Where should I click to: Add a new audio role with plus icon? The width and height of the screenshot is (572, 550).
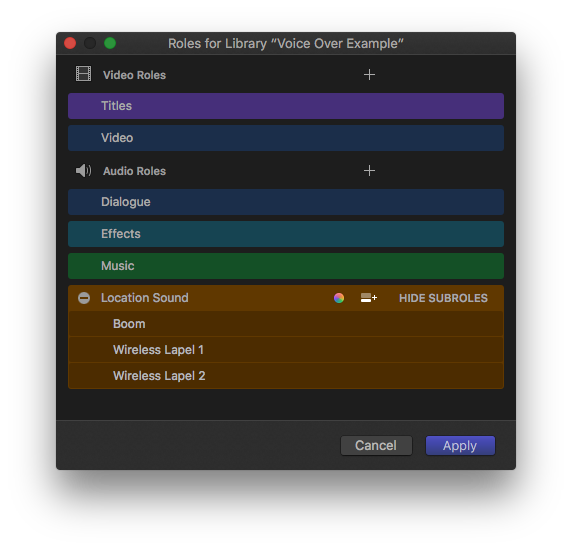tap(369, 170)
